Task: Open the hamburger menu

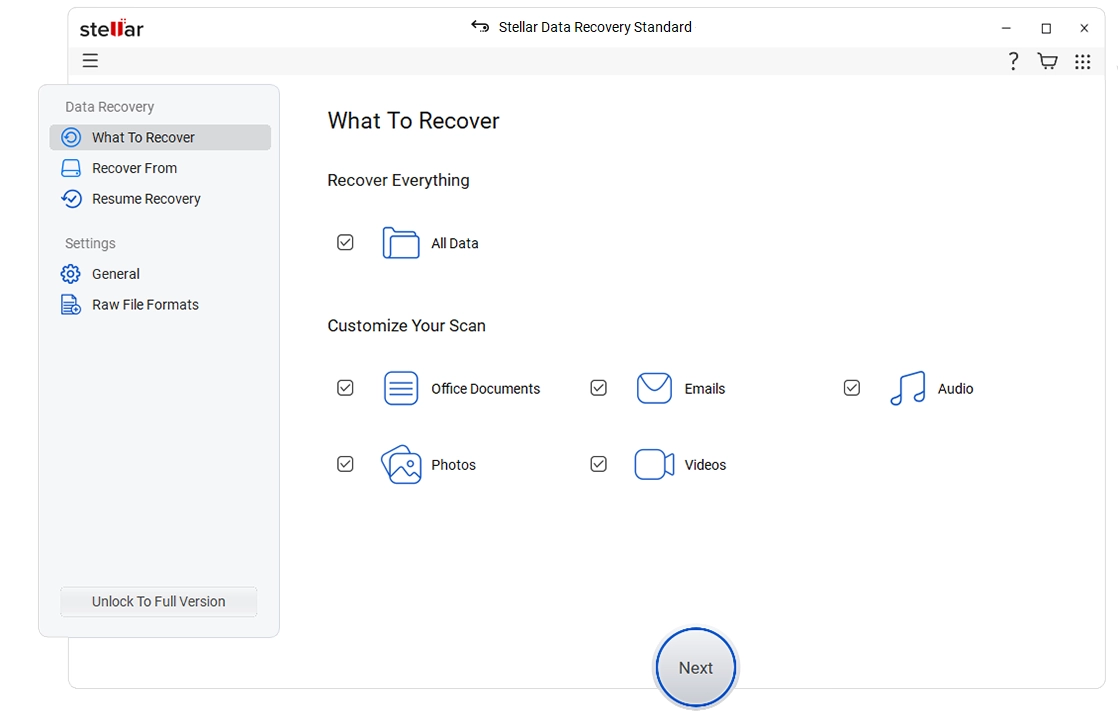Action: 90,61
